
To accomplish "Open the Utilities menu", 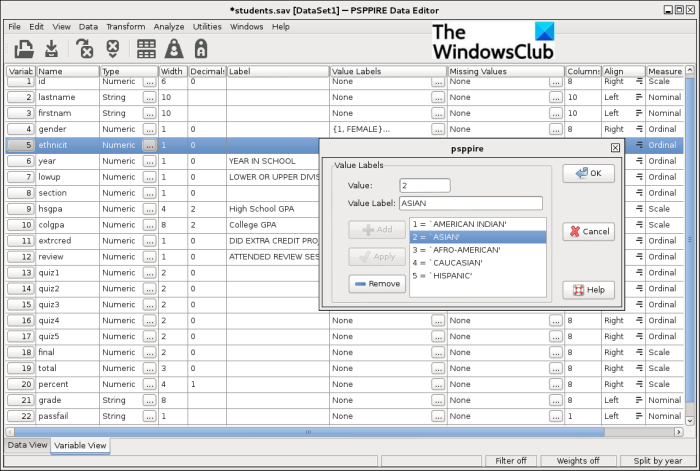I will (207, 27).
